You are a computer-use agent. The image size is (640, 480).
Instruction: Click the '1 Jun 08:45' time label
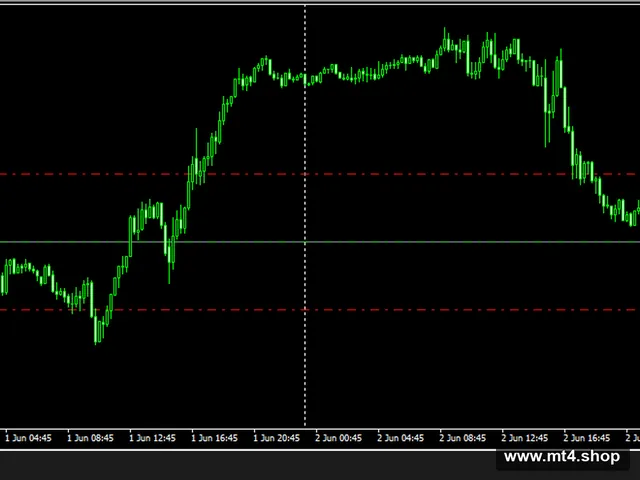pos(90,438)
